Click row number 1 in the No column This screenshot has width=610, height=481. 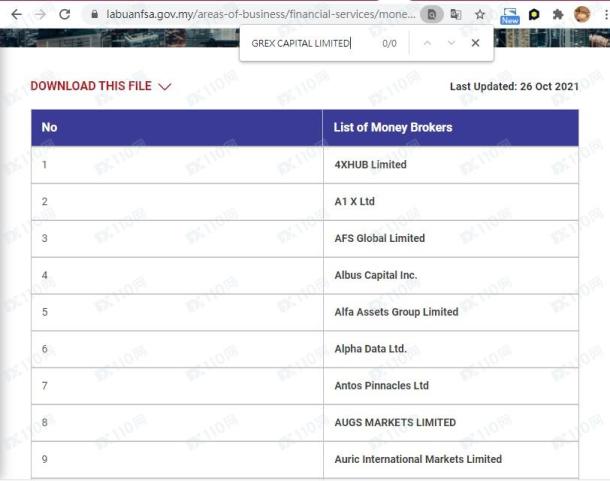pyautogui.click(x=45, y=165)
